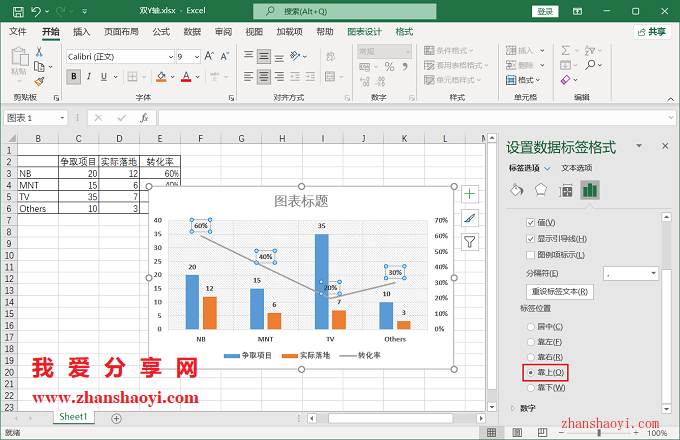Viewport: 680px width, 440px height.
Task: Click the align left icon
Action: [x=248, y=77]
